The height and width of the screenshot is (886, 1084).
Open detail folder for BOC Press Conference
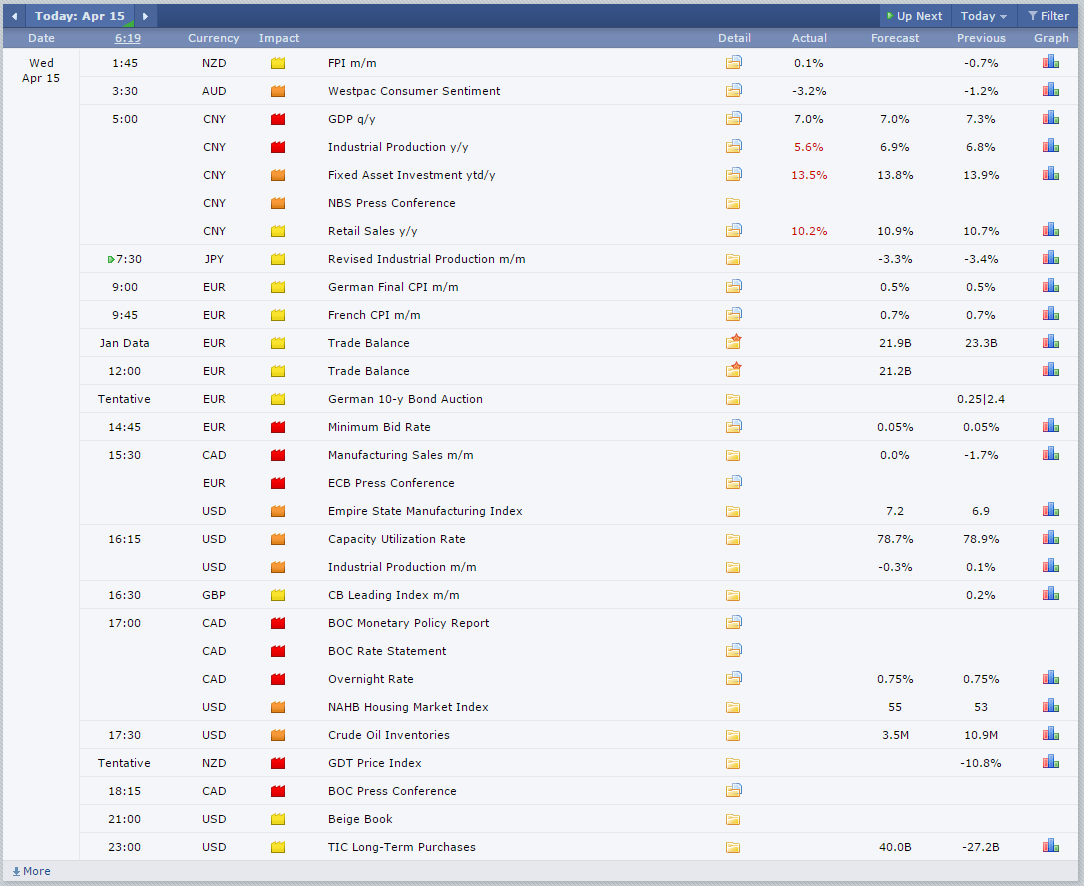tap(733, 791)
